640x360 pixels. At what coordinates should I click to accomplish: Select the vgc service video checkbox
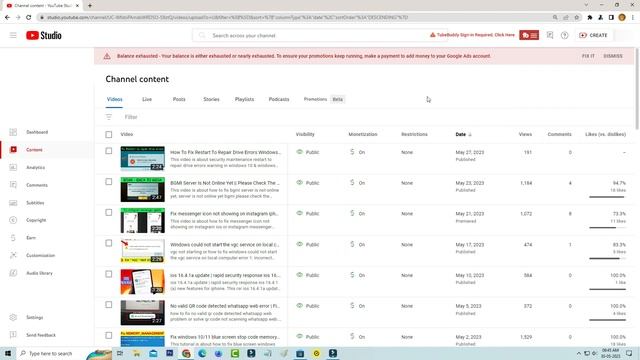point(109,243)
